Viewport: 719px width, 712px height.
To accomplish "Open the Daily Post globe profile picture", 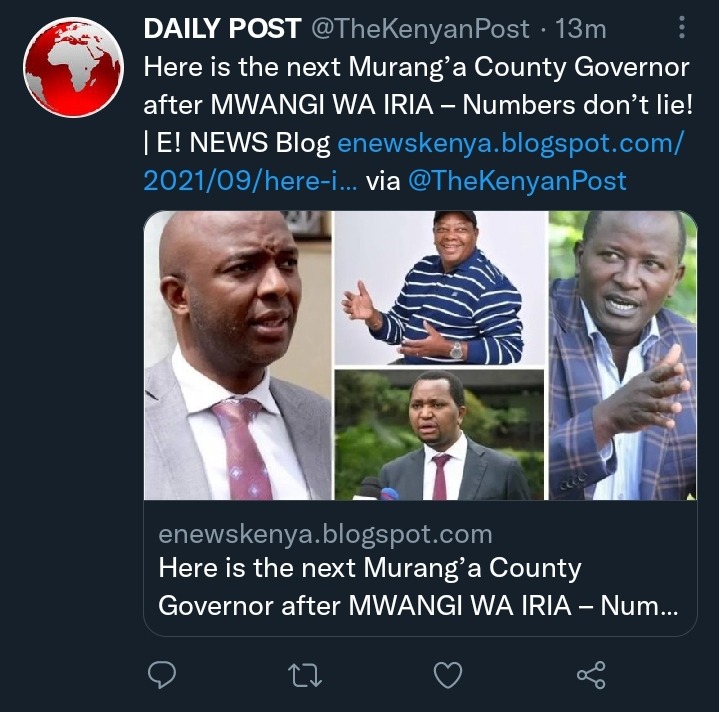I will tap(73, 67).
